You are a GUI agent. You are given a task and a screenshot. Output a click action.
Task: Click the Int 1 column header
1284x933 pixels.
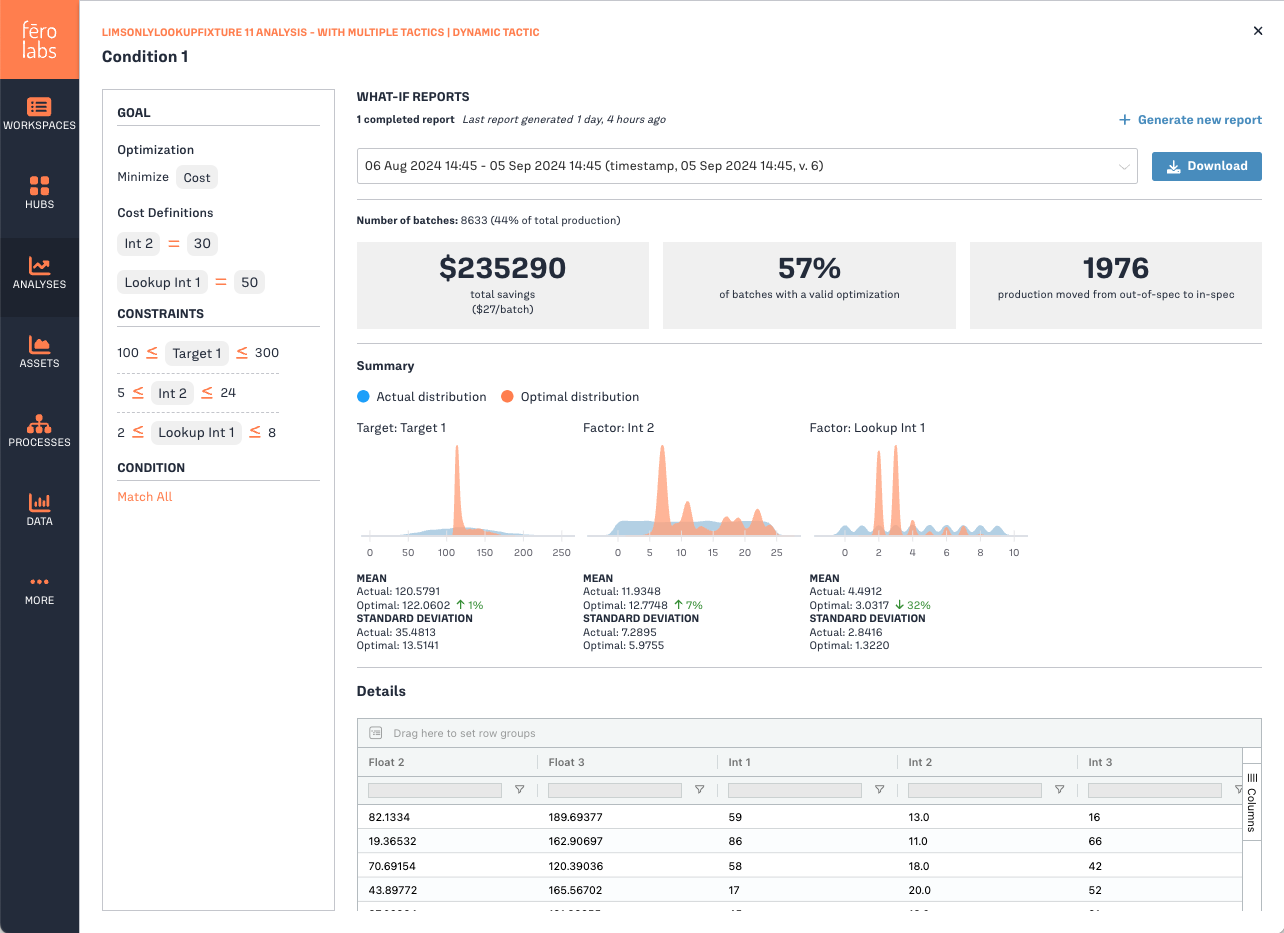[740, 762]
